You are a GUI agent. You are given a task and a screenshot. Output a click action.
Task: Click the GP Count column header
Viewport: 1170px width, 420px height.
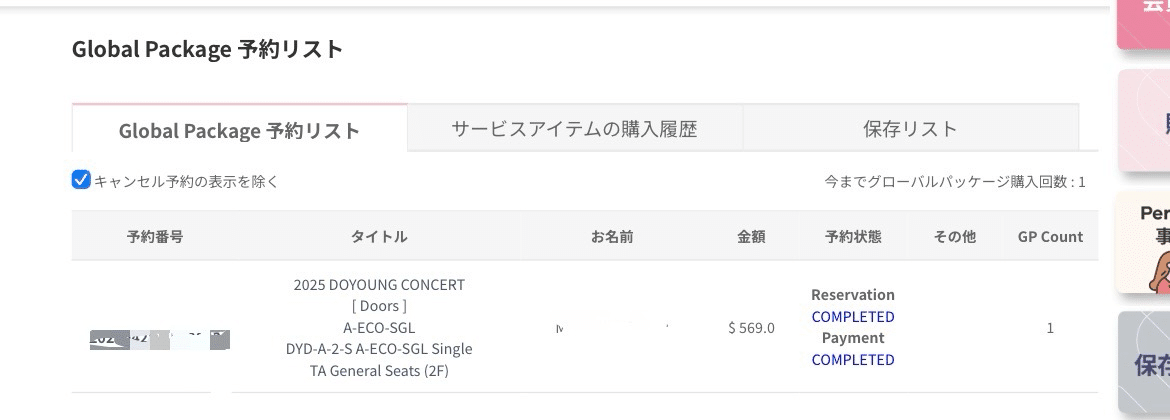(1050, 236)
